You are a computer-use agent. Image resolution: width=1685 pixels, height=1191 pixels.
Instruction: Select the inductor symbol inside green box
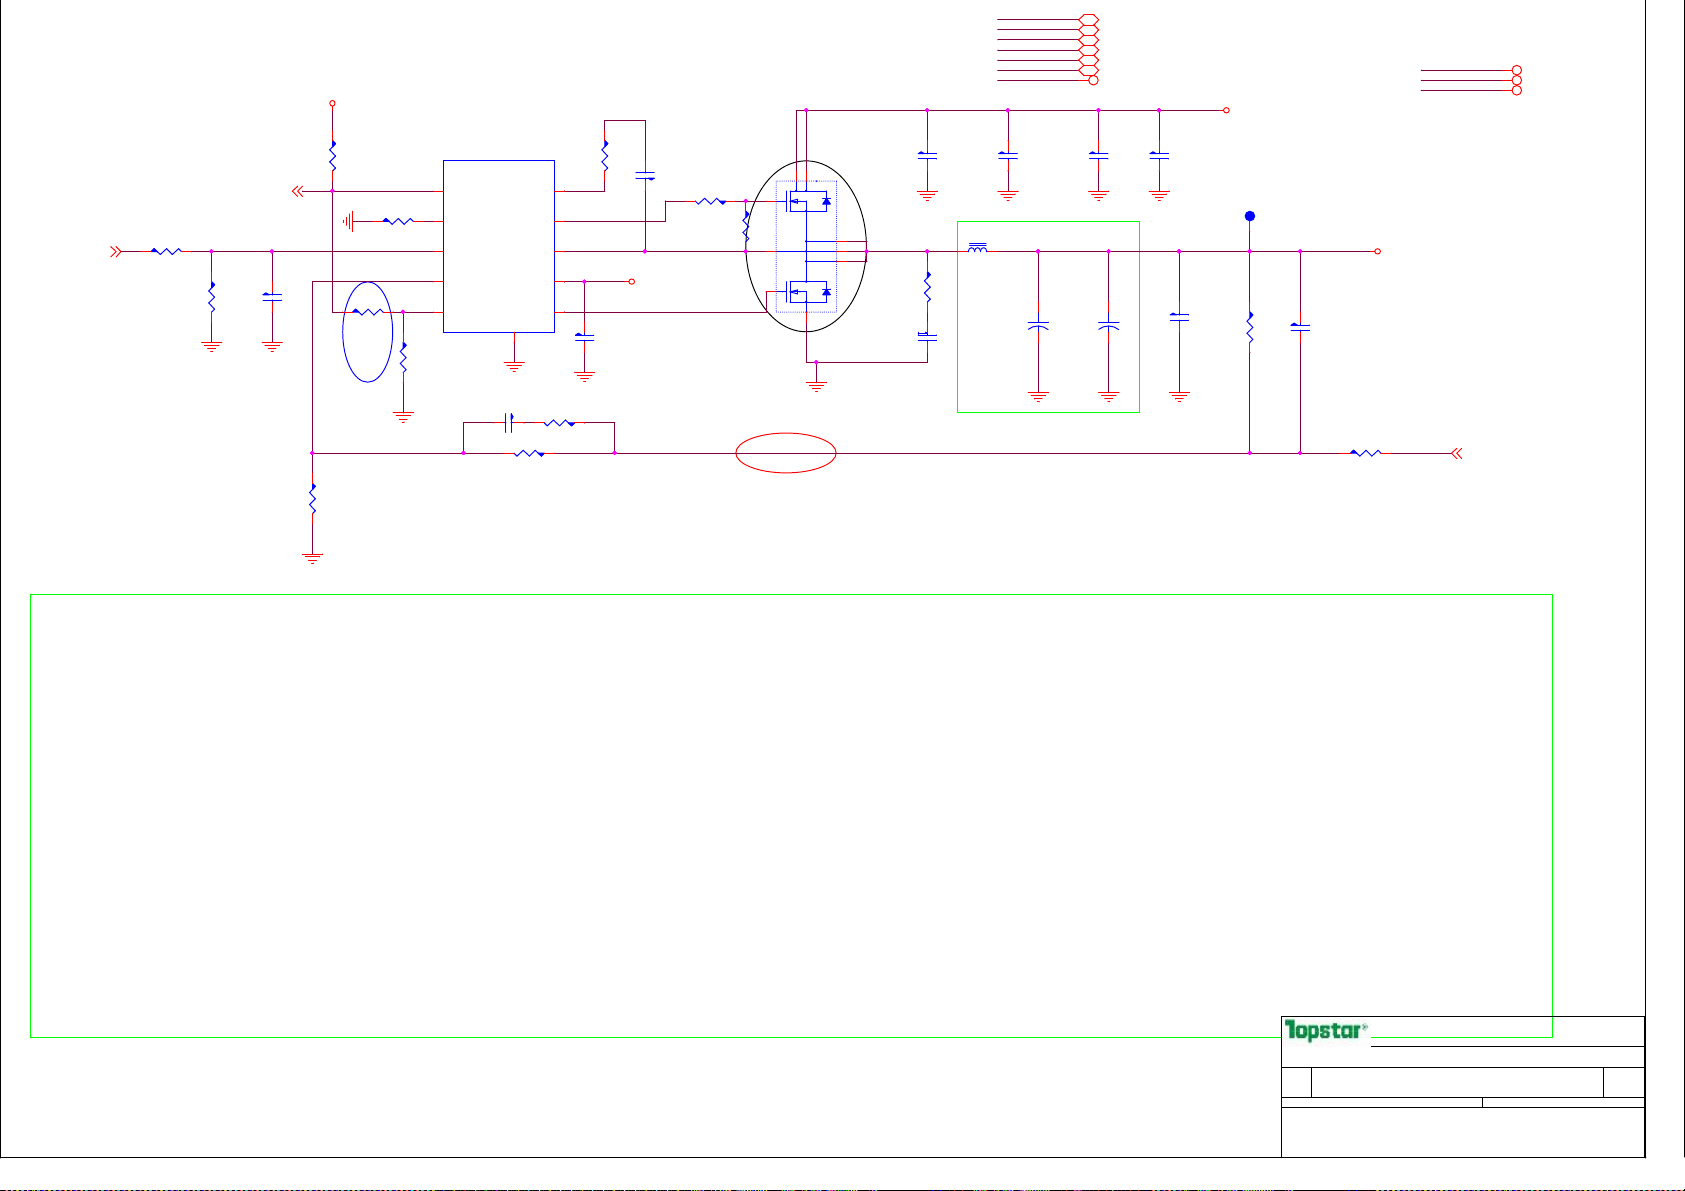tap(977, 247)
